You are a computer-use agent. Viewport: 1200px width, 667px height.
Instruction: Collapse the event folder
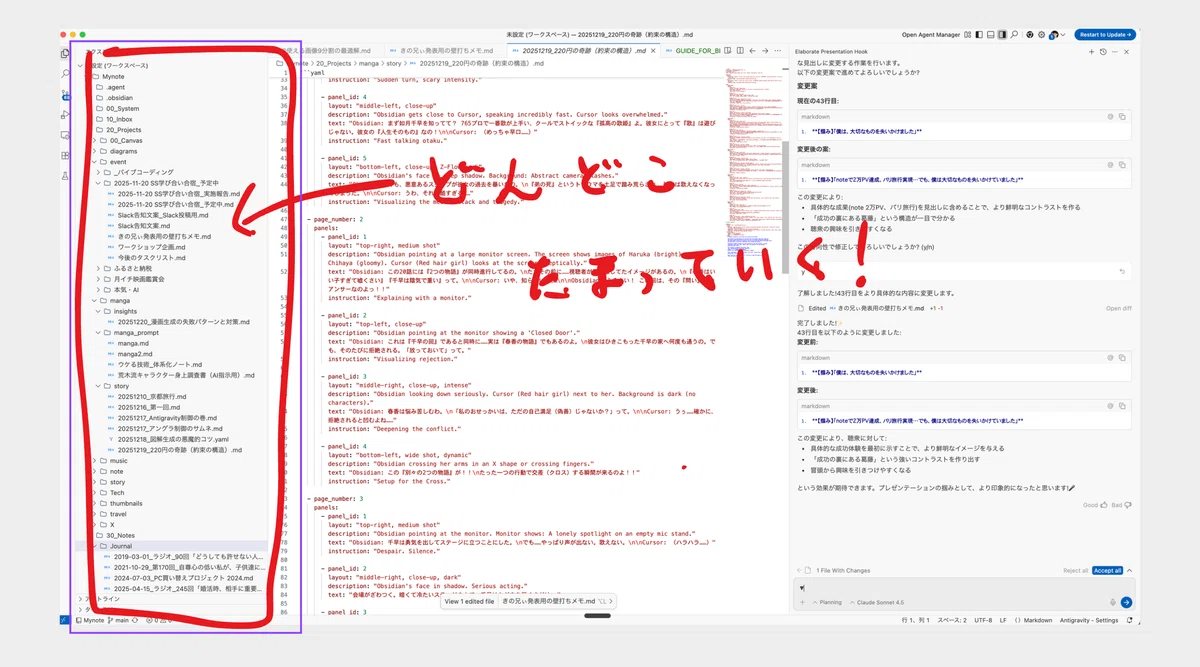pyautogui.click(x=118, y=161)
